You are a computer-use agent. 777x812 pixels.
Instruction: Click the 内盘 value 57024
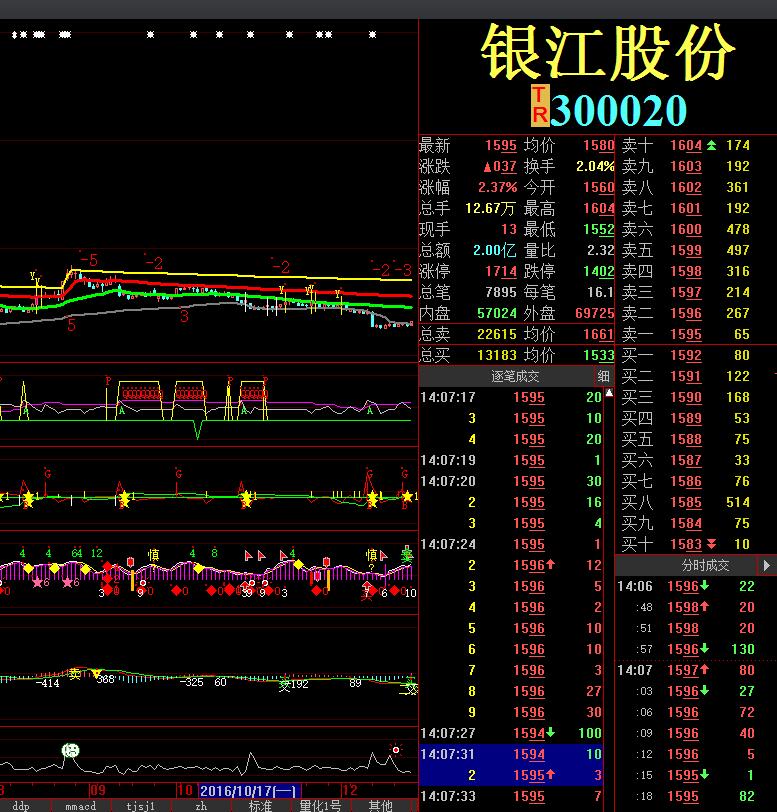pos(497,313)
